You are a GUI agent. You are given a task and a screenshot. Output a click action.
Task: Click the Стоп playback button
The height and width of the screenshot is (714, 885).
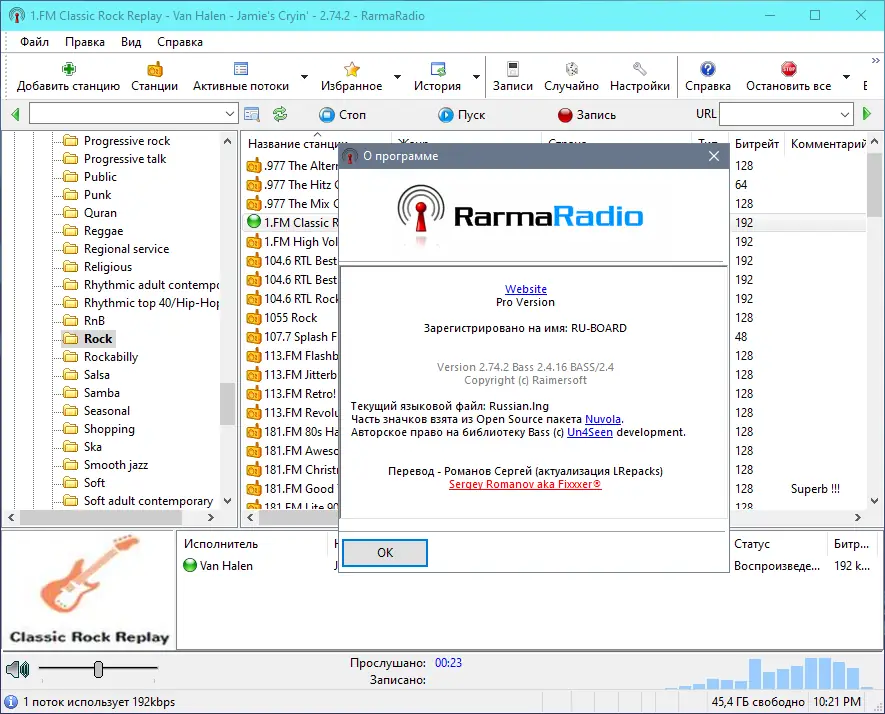point(343,115)
